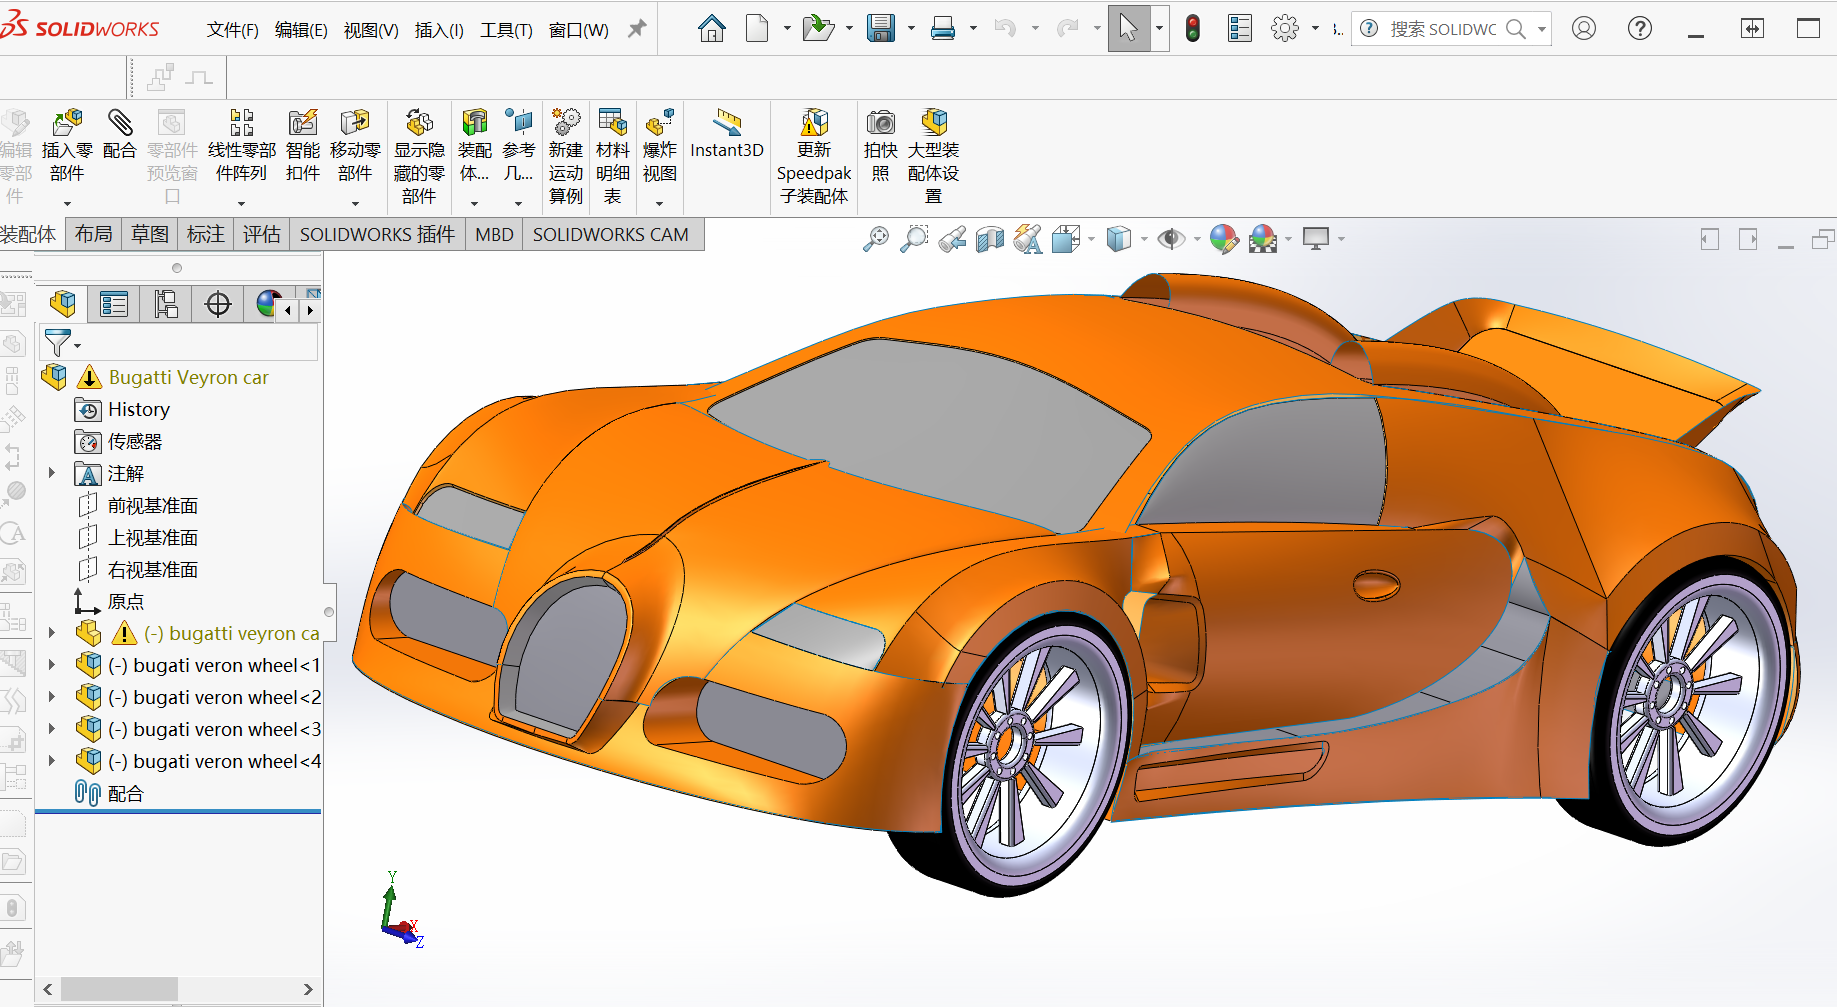This screenshot has width=1837, height=1007.
Task: Click the user login account icon
Action: (x=1584, y=28)
